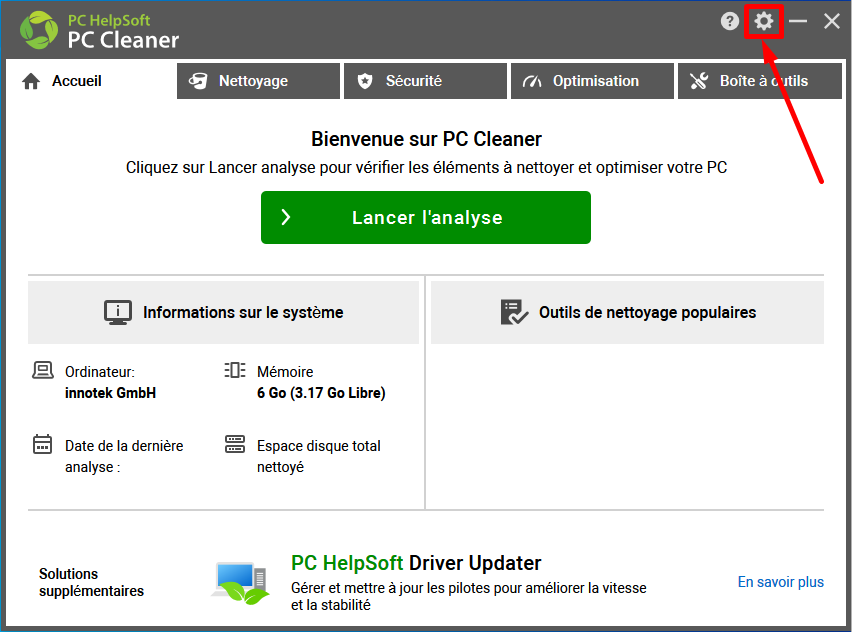
Task: Click Outils de nettoyage populaires header
Action: point(628,312)
